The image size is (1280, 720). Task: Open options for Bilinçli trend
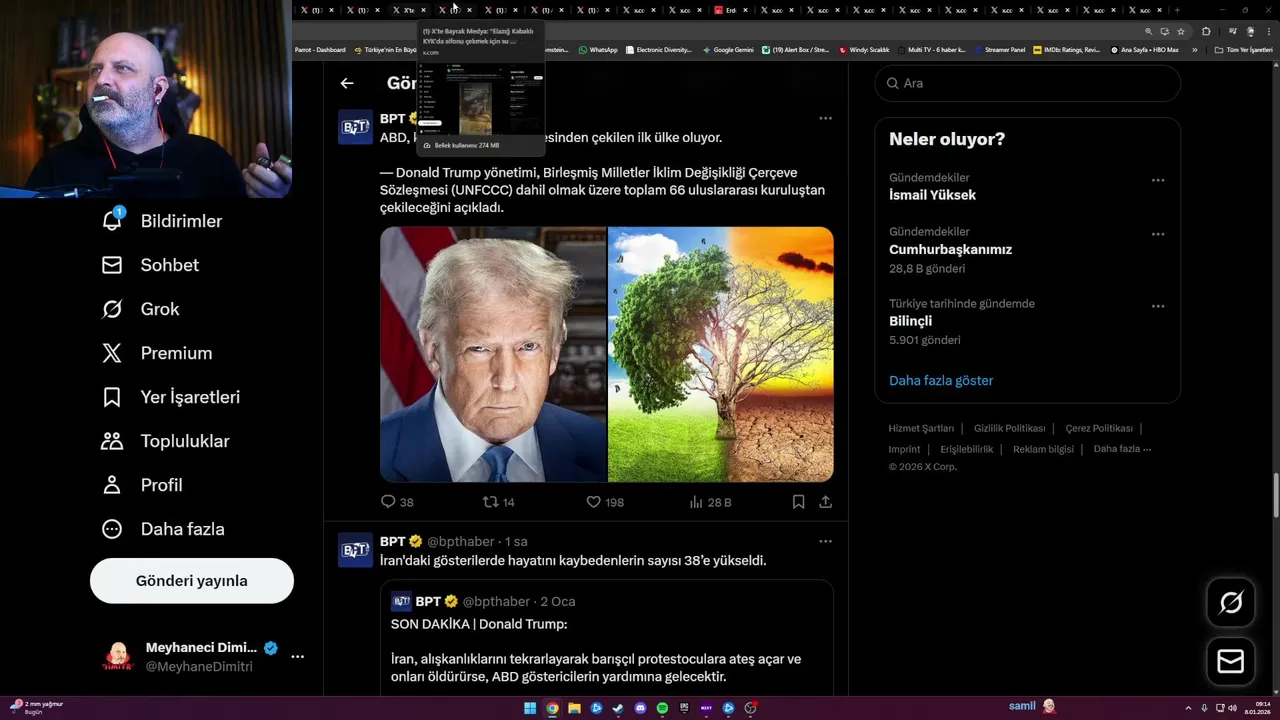[1157, 306]
